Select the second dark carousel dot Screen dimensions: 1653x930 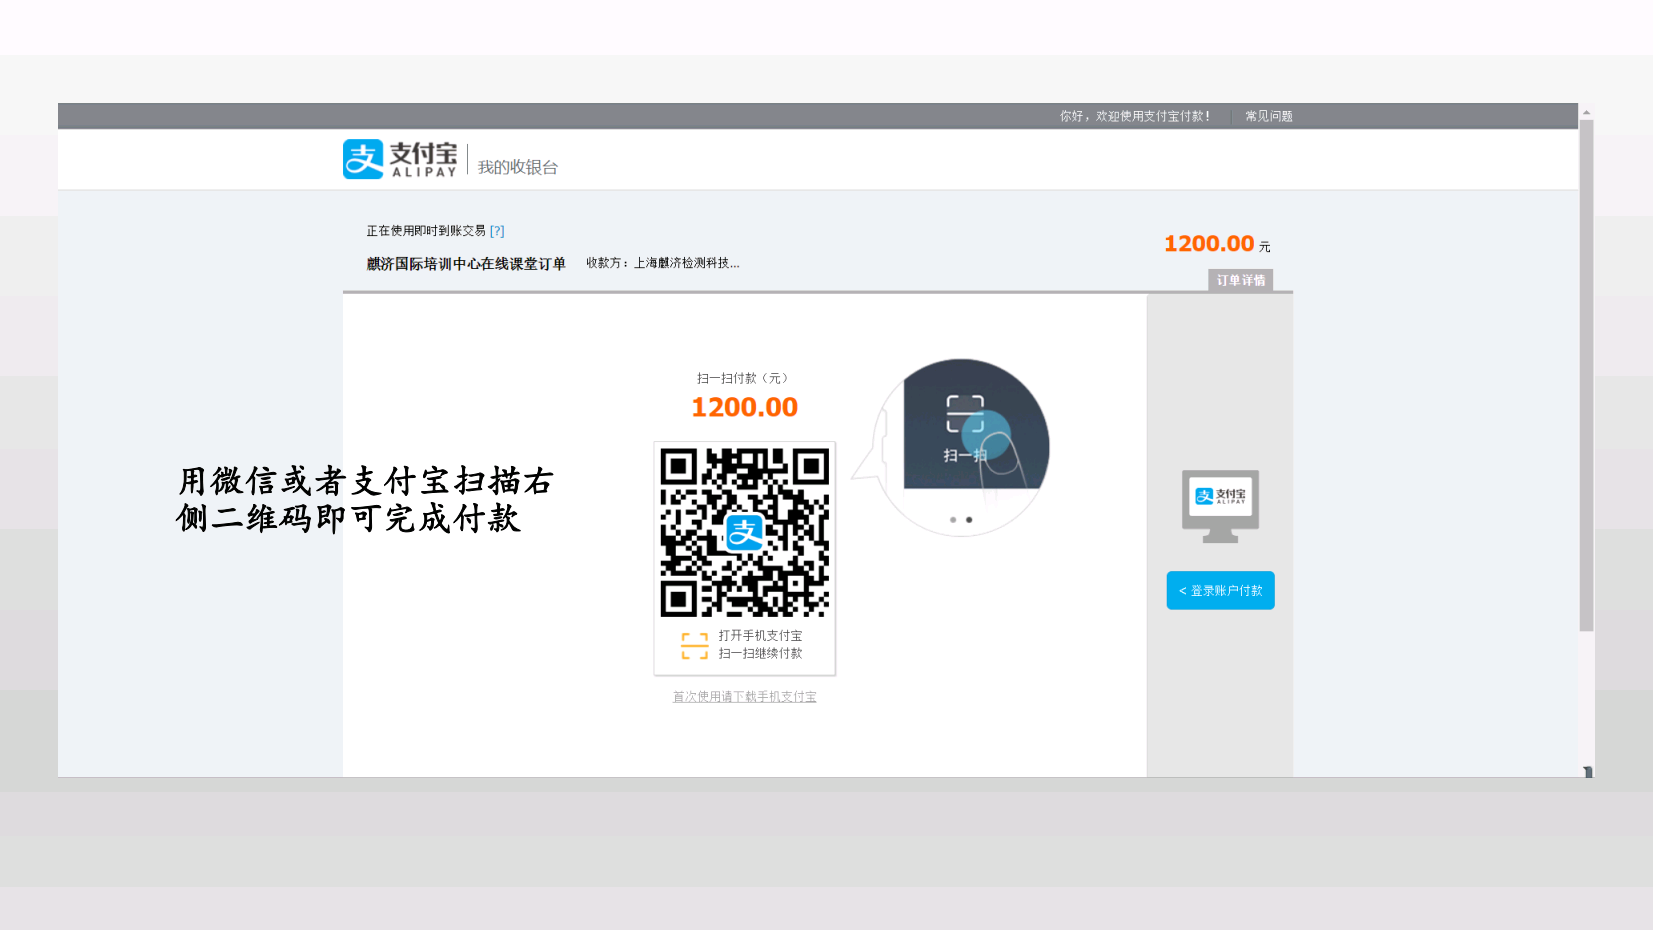click(x=969, y=520)
